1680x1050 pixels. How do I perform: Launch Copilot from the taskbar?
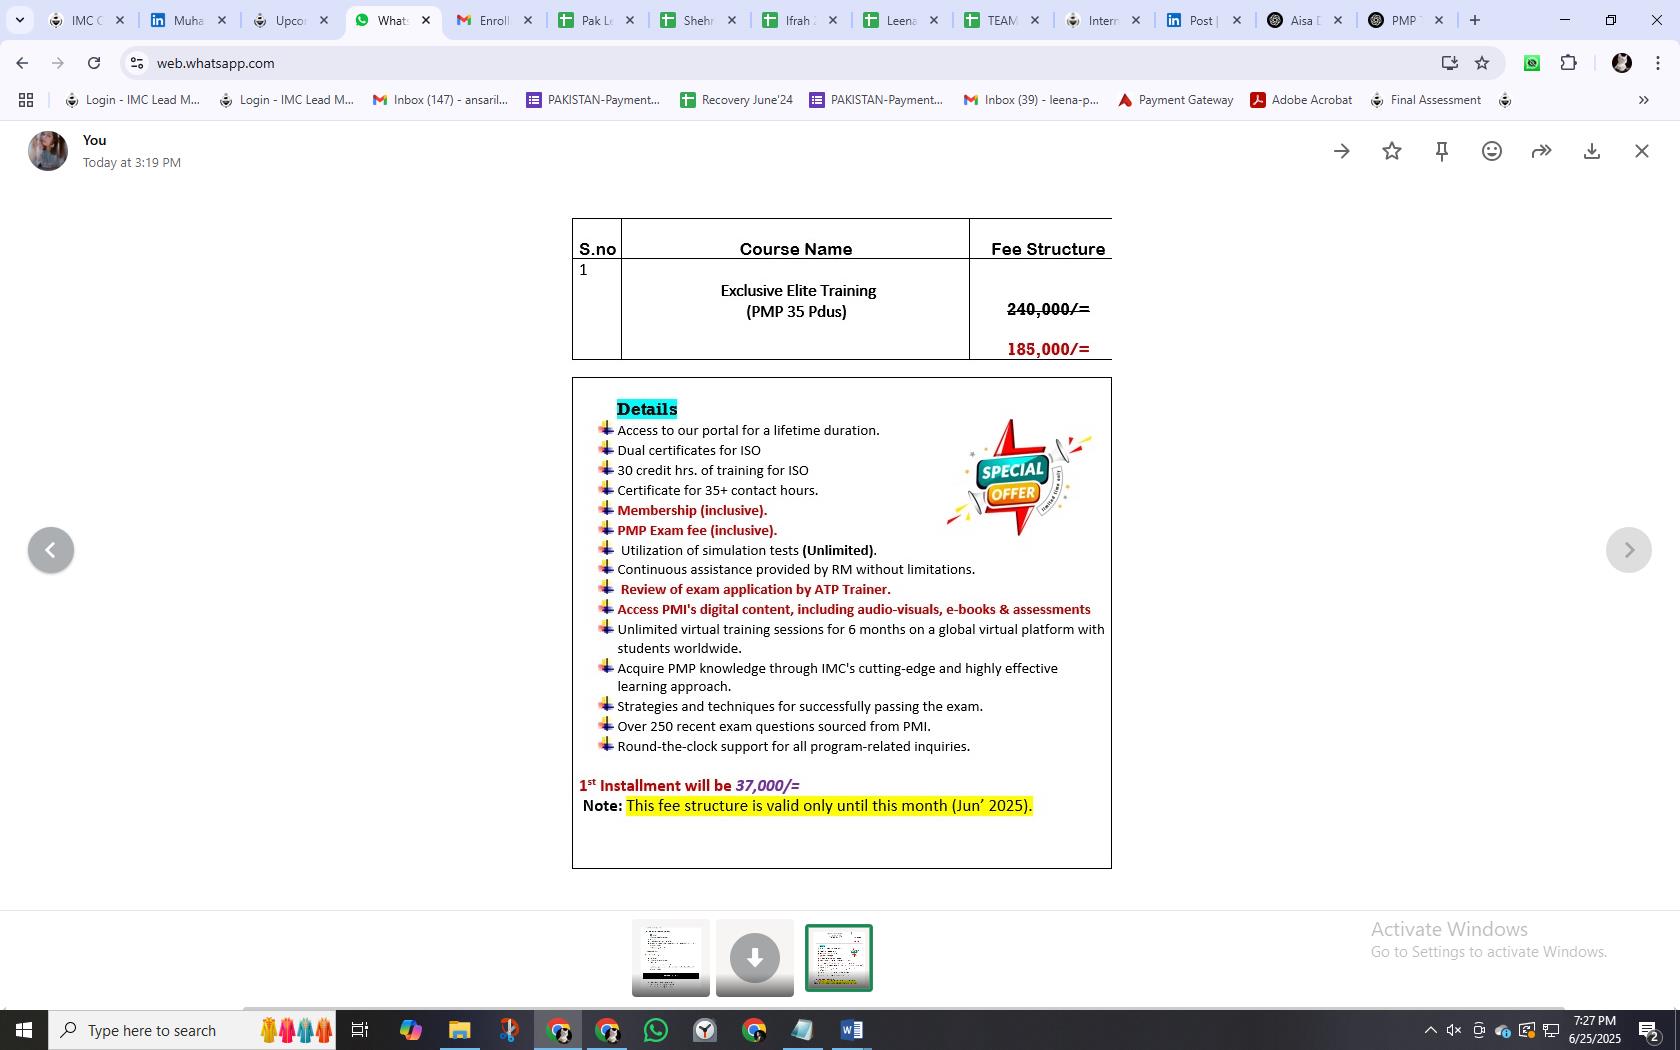click(x=410, y=1030)
